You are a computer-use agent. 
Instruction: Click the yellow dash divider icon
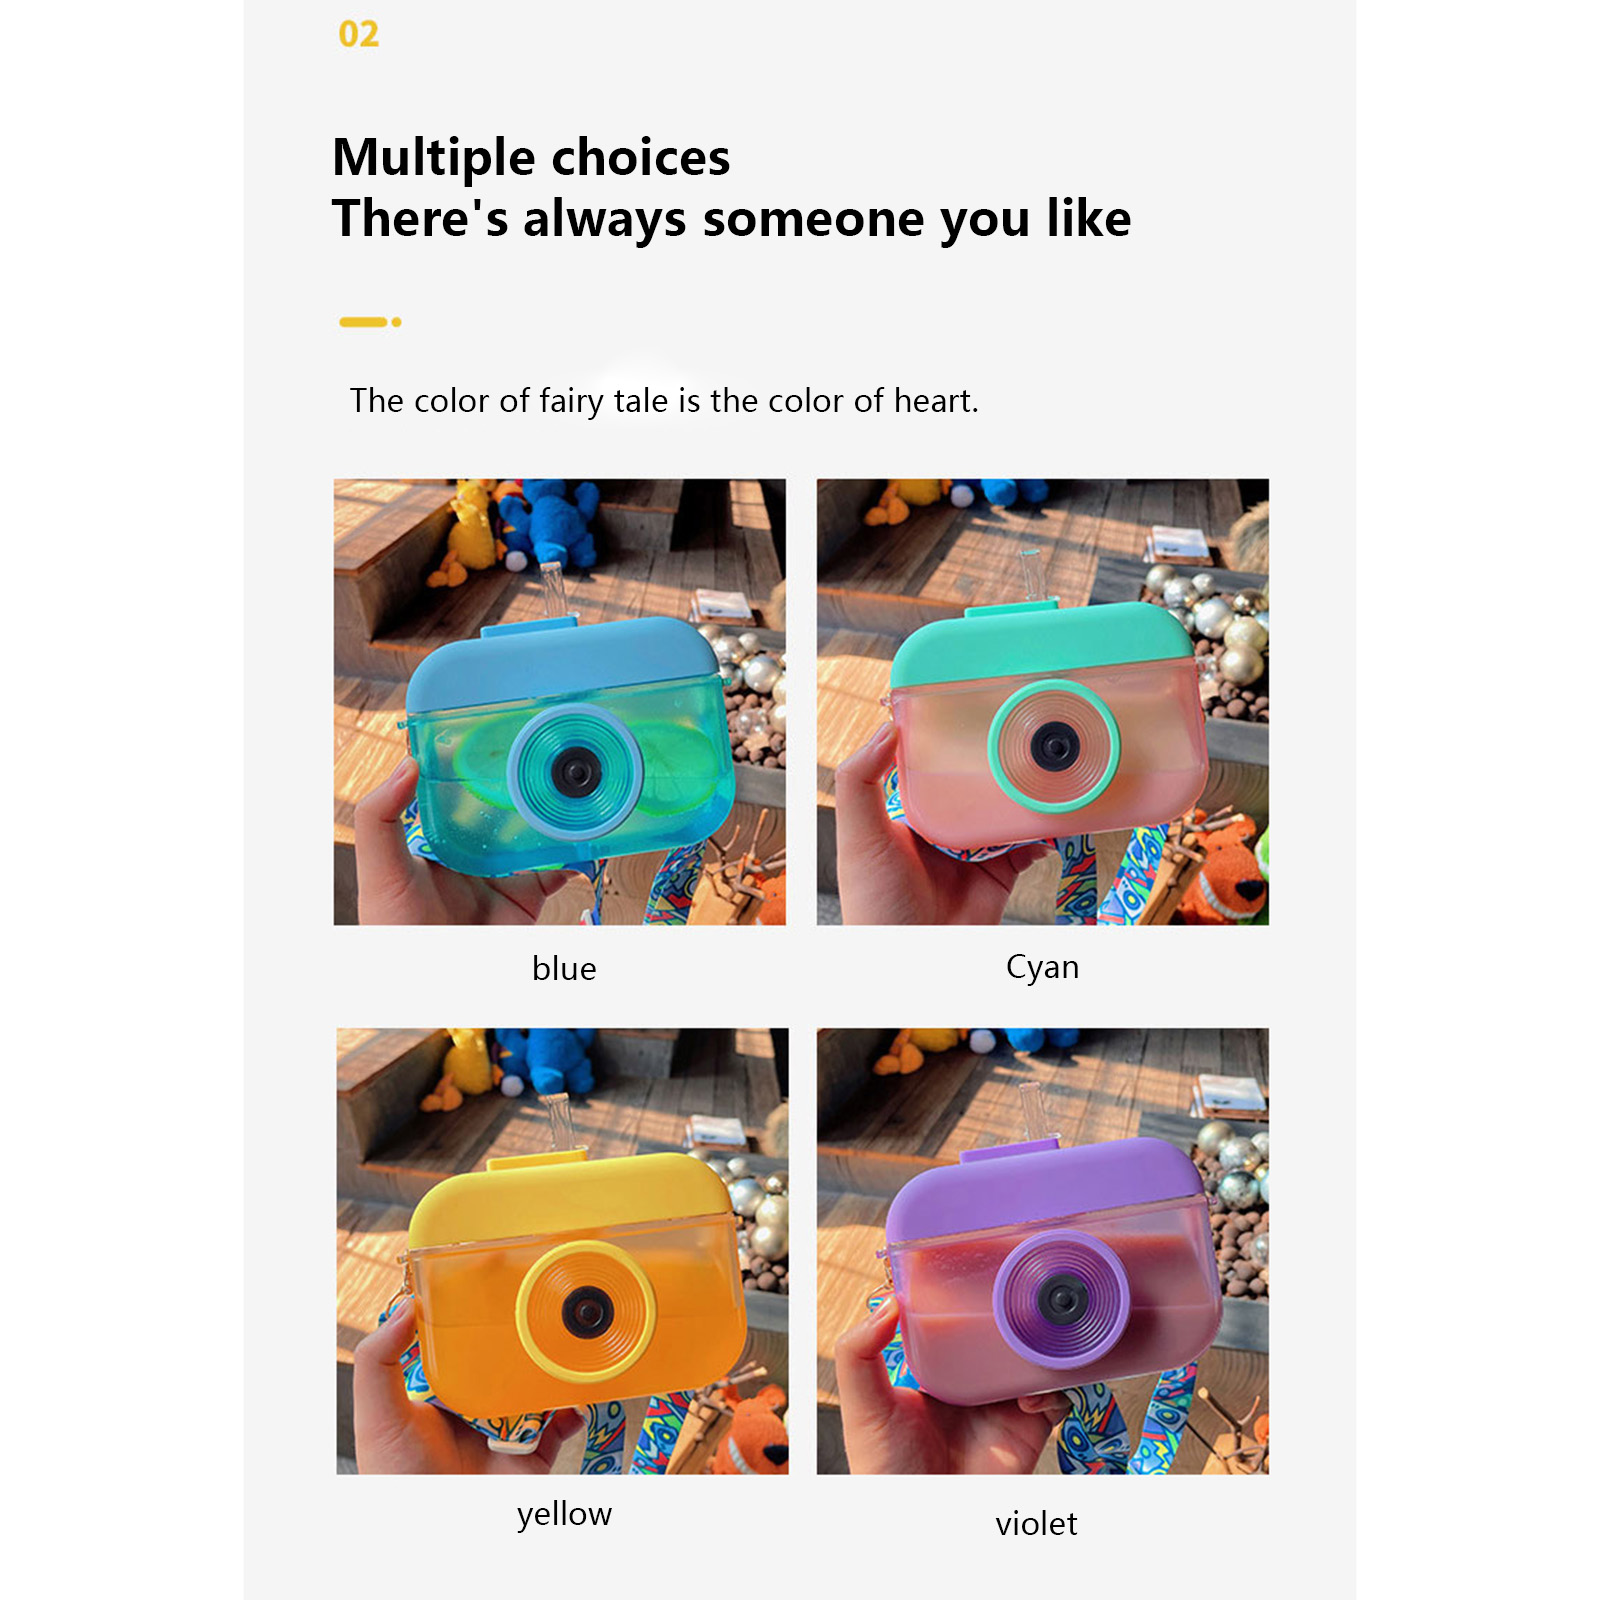click(x=370, y=322)
